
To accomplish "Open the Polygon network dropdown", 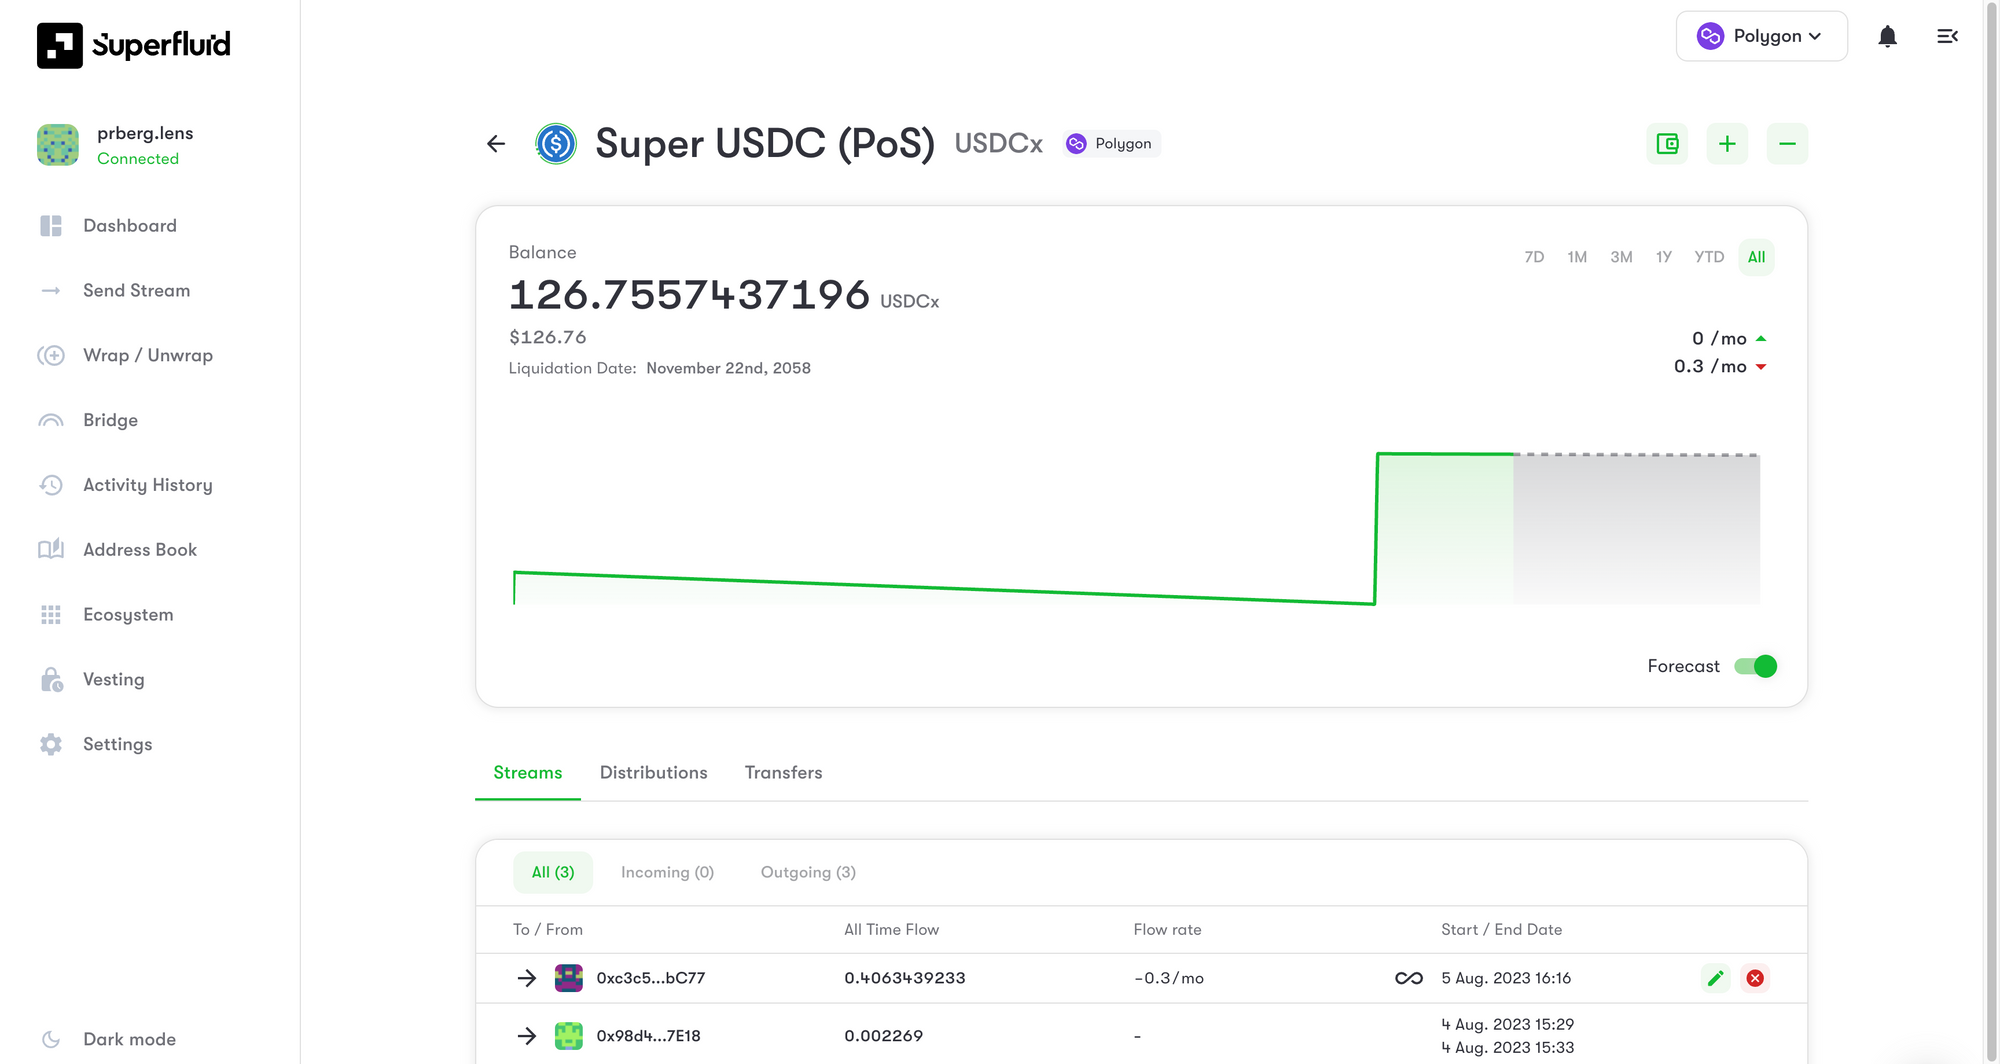I will [1761, 37].
